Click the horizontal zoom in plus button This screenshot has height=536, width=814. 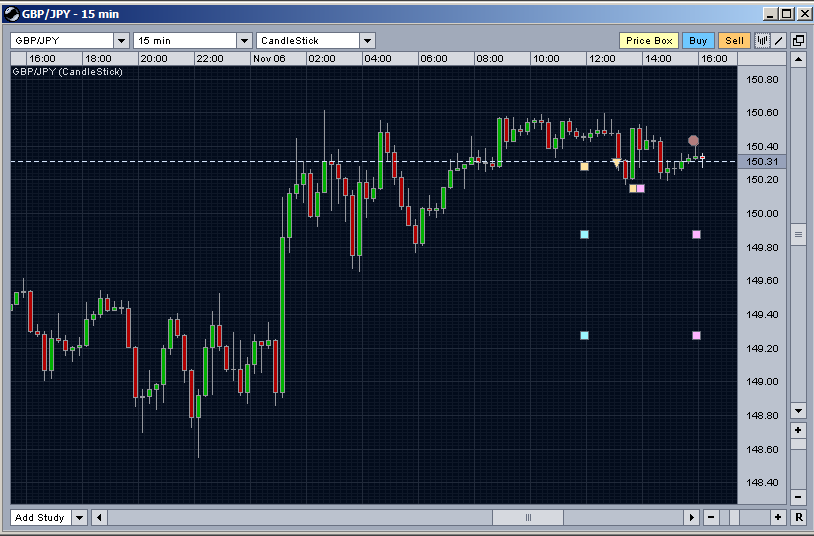tap(778, 517)
